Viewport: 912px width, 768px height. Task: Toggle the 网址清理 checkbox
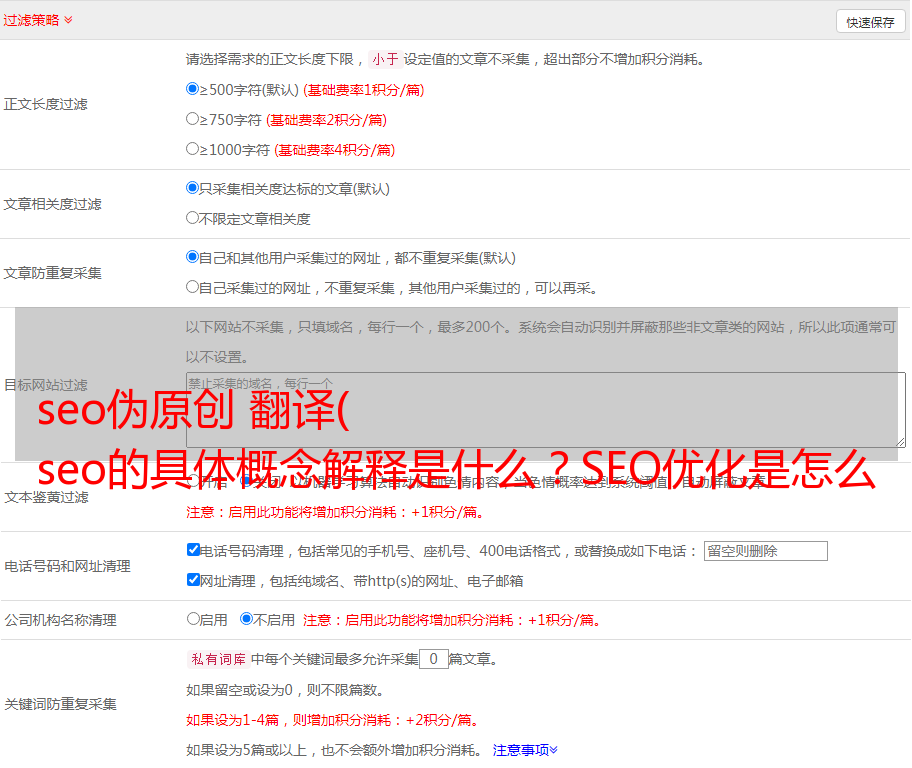pos(194,580)
